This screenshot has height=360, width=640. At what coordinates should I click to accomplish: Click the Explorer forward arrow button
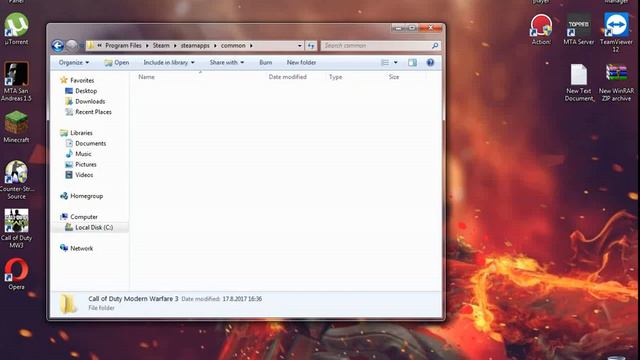tap(72, 45)
